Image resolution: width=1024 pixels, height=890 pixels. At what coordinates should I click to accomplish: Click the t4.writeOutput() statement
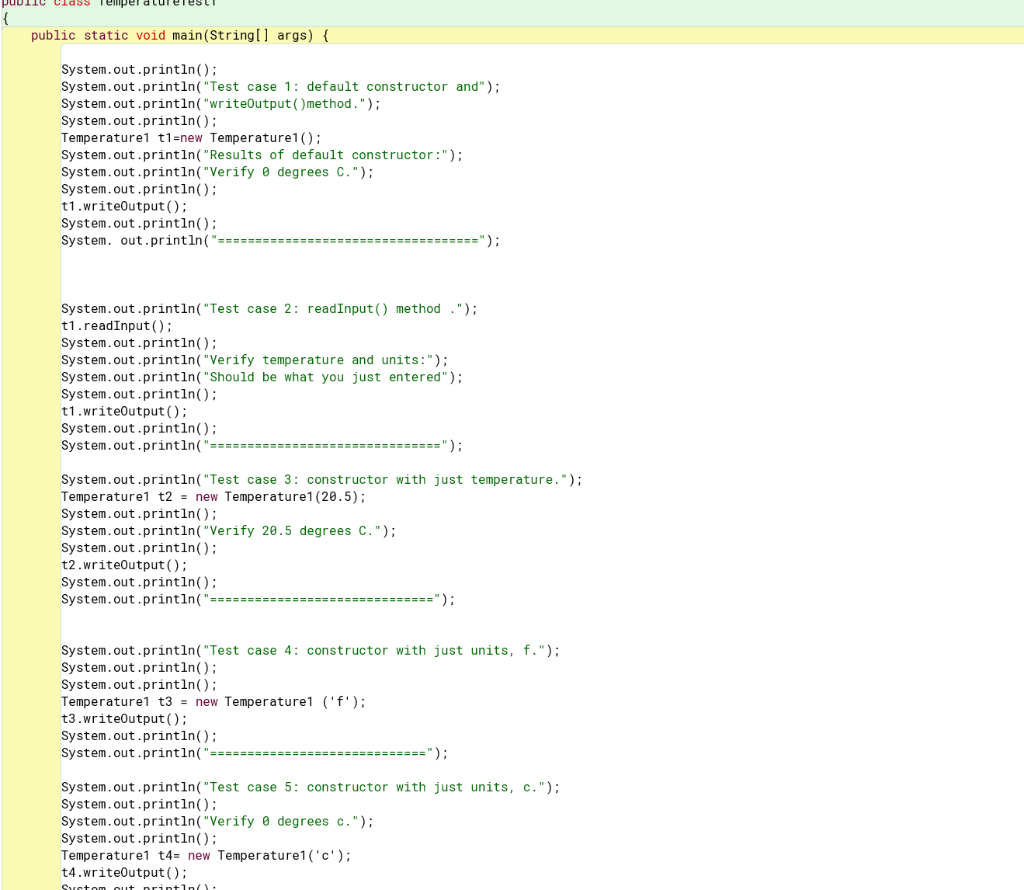110,872
